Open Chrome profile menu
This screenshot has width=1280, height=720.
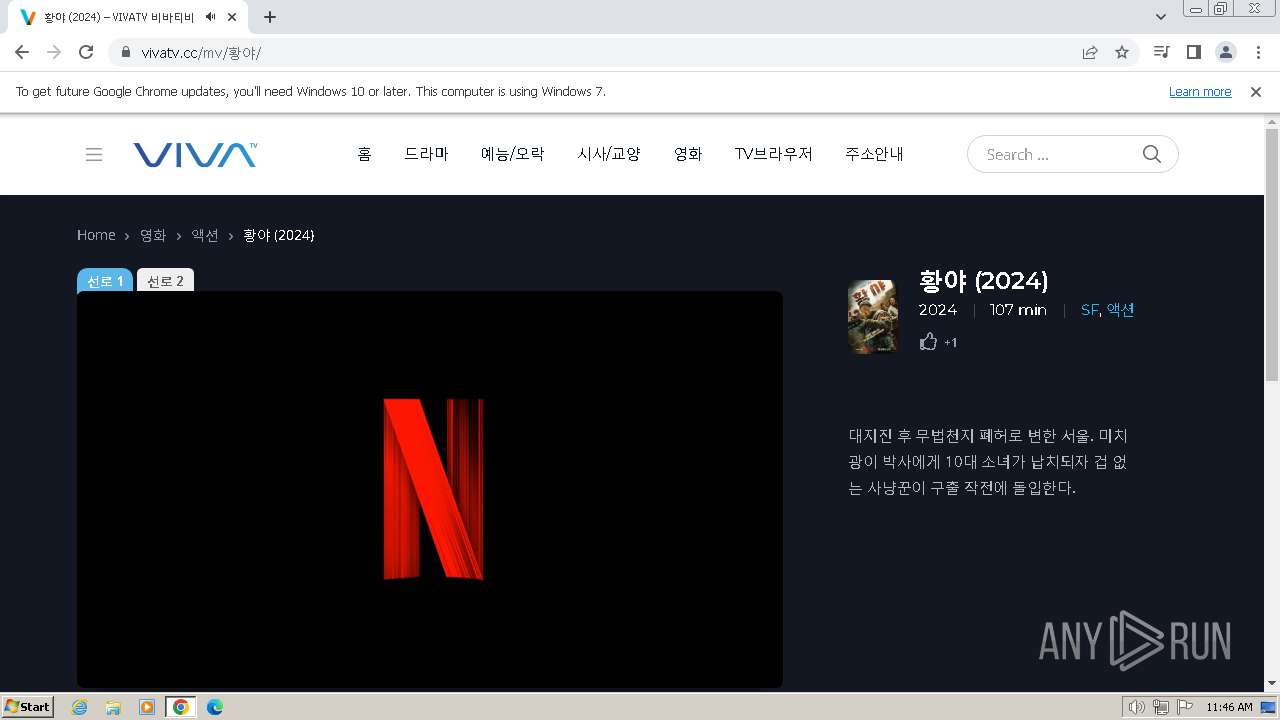point(1225,52)
